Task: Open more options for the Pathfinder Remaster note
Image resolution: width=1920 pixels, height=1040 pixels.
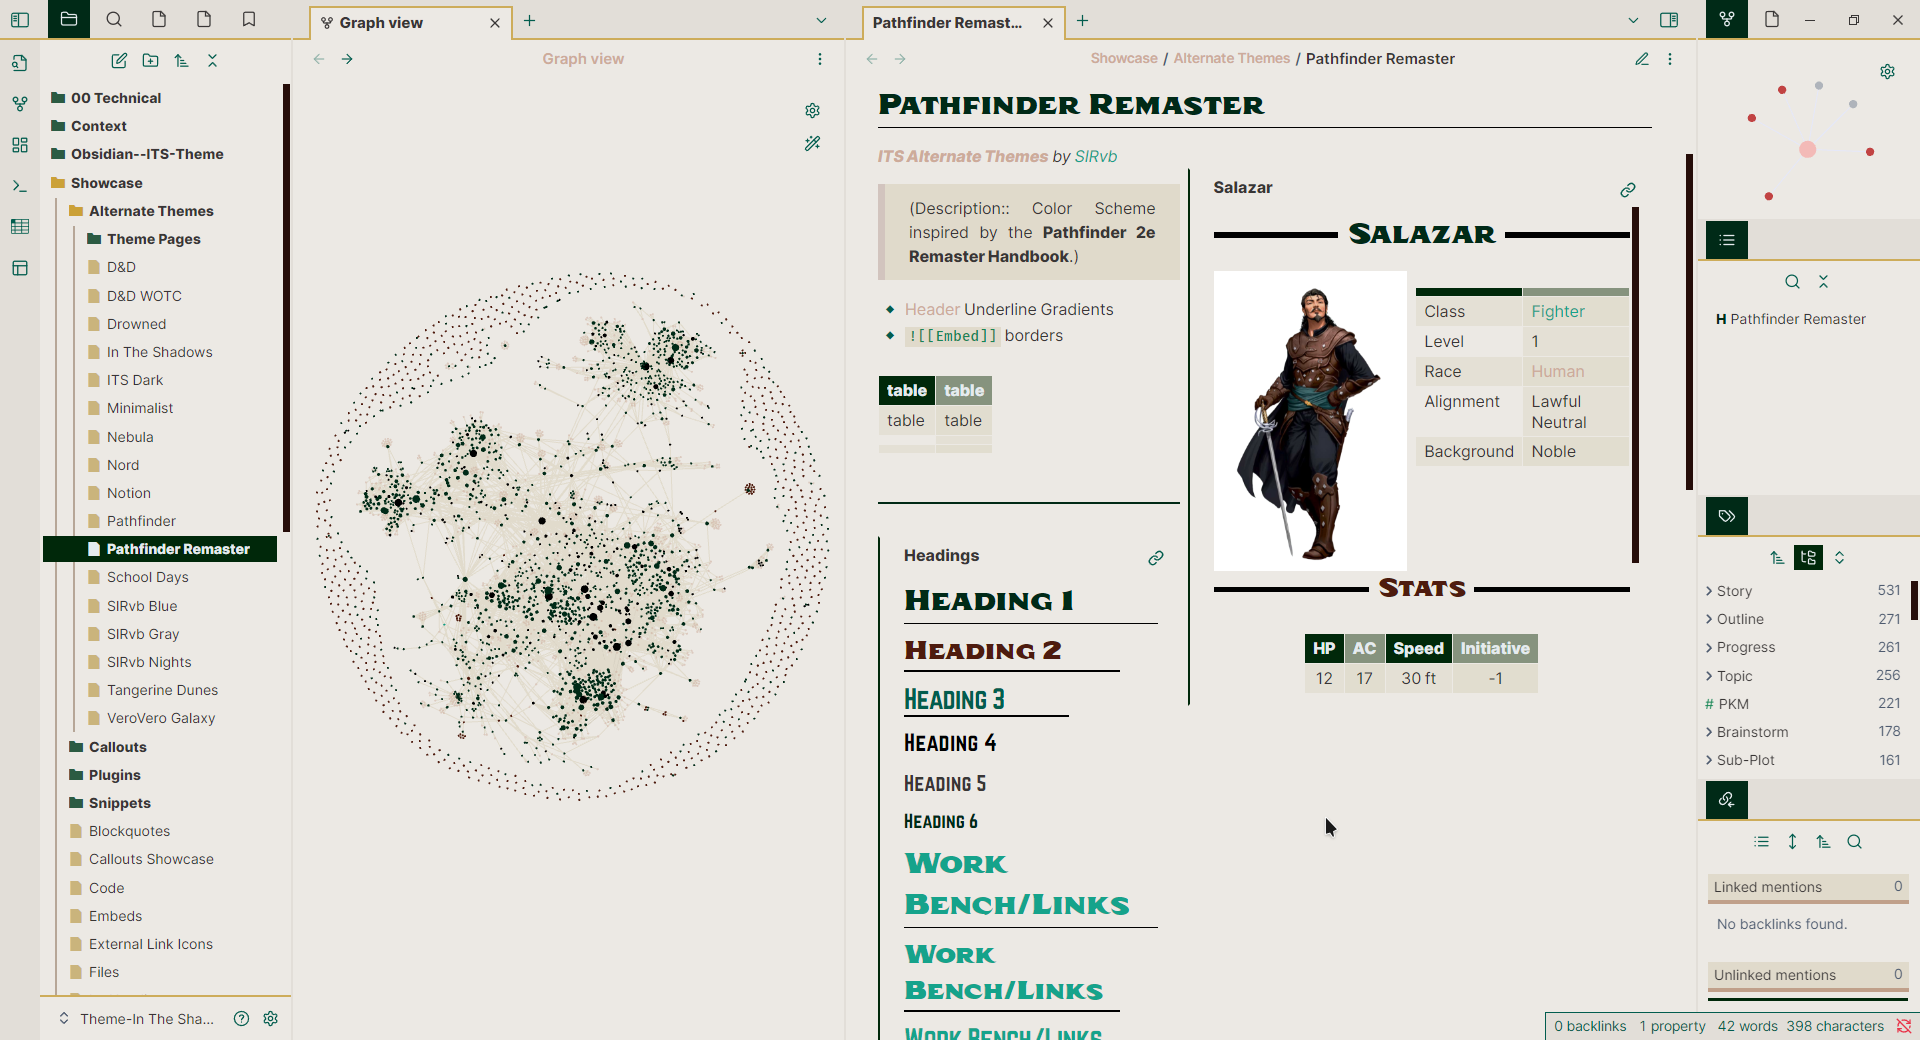Action: point(1670,59)
